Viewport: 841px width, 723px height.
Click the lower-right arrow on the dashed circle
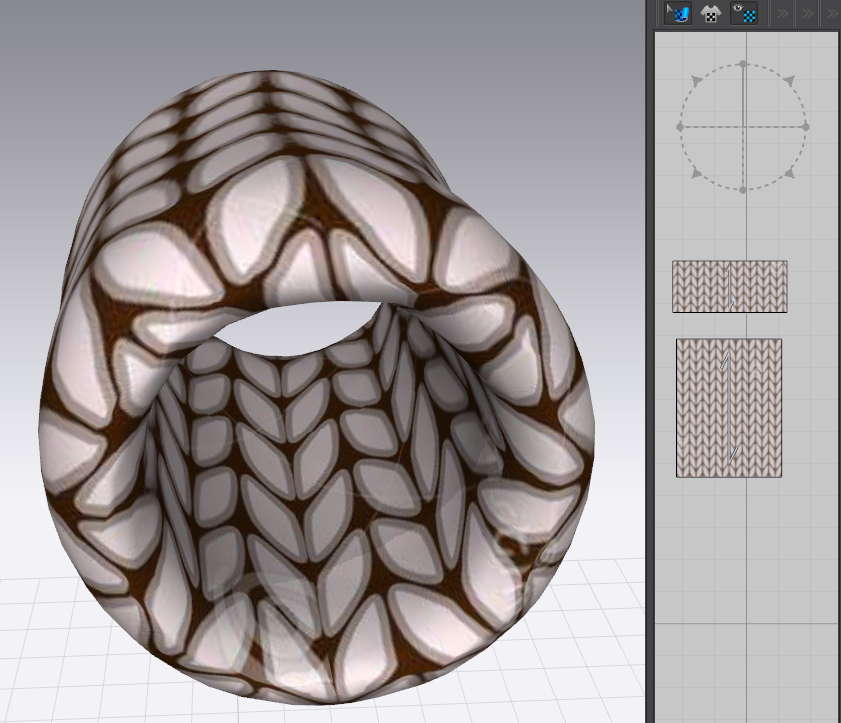tap(789, 174)
